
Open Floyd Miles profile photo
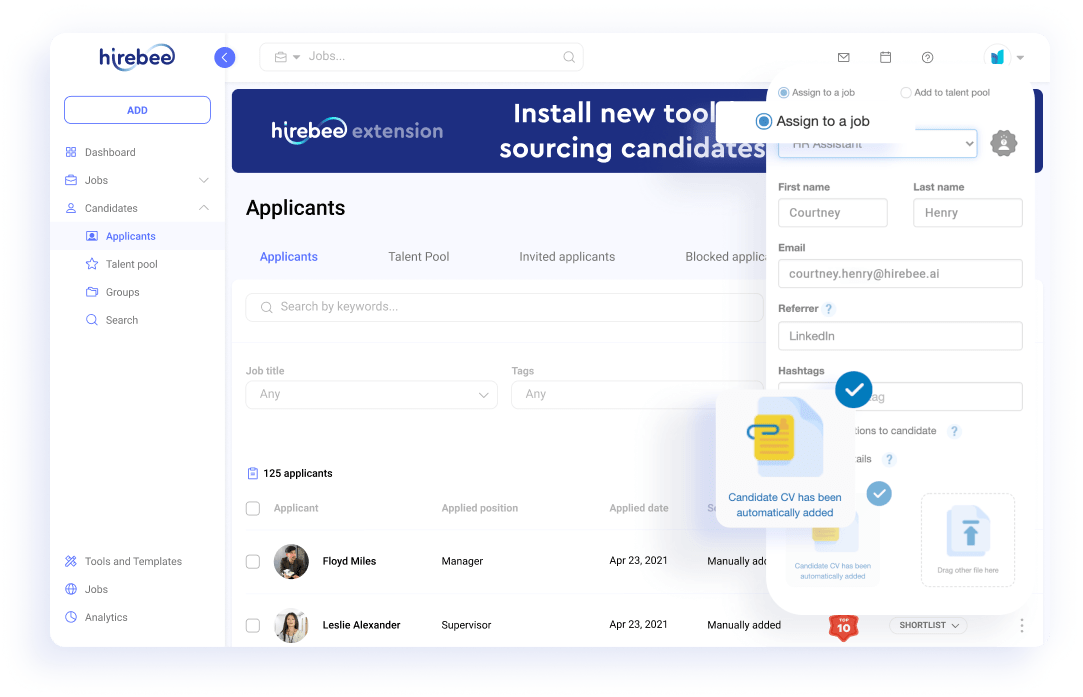[291, 562]
